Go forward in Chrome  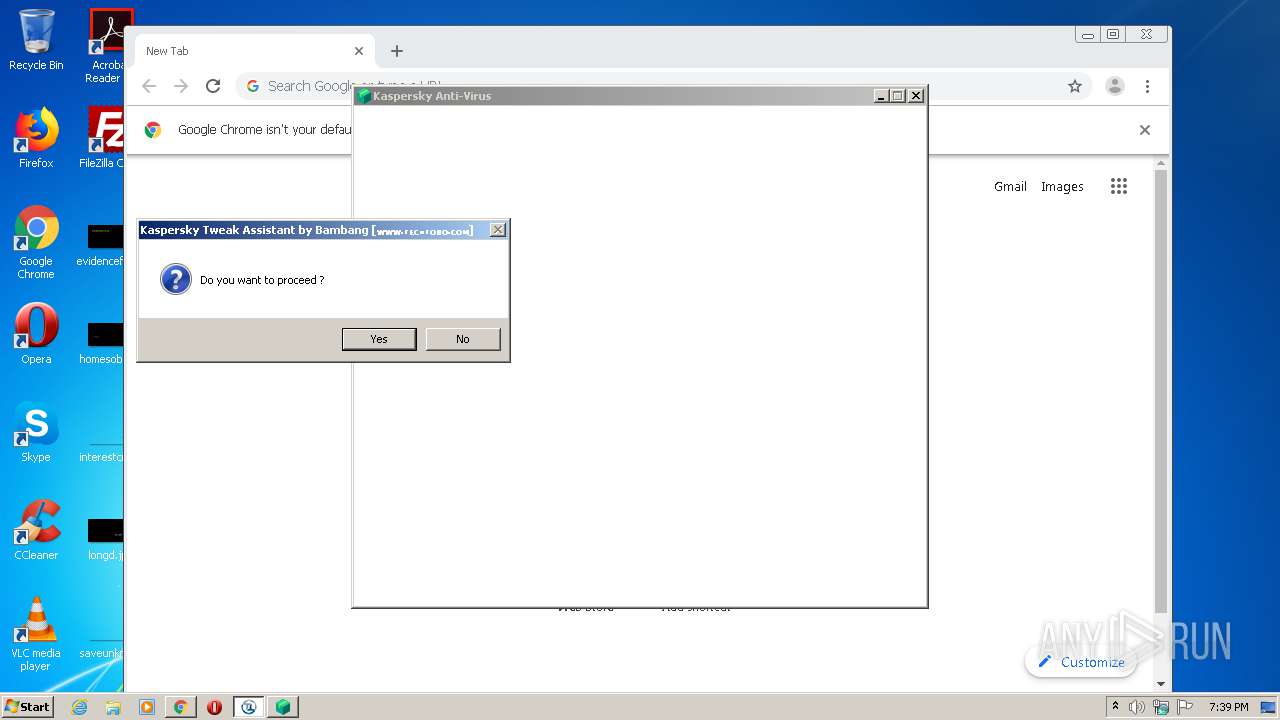(181, 86)
